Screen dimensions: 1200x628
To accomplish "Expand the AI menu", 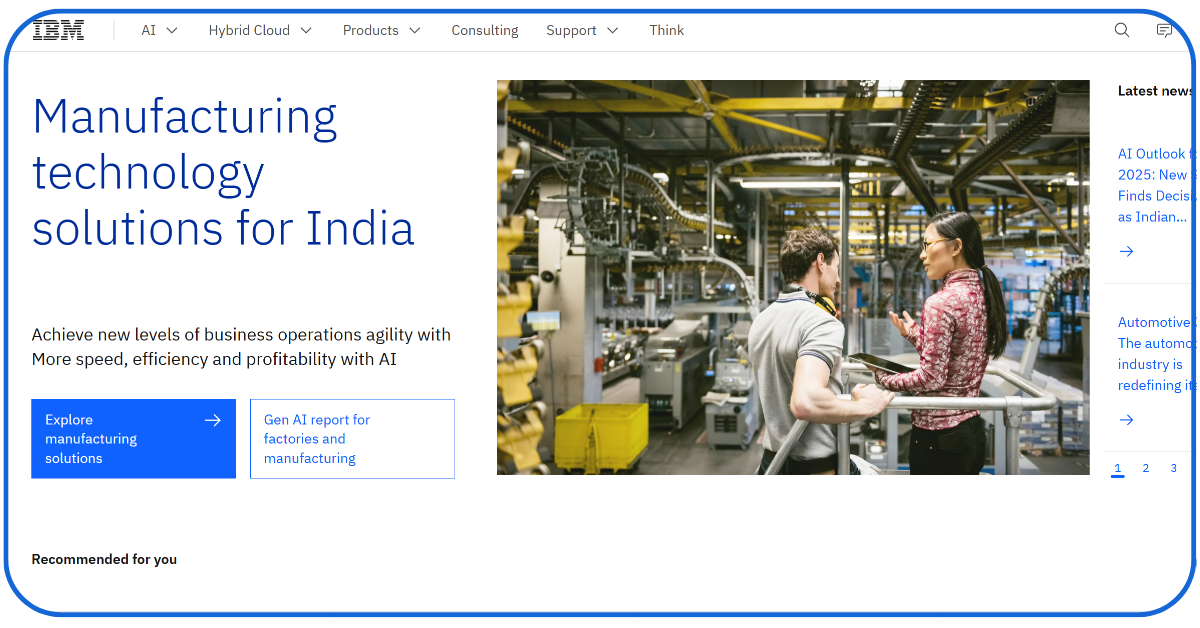I will (159, 30).
